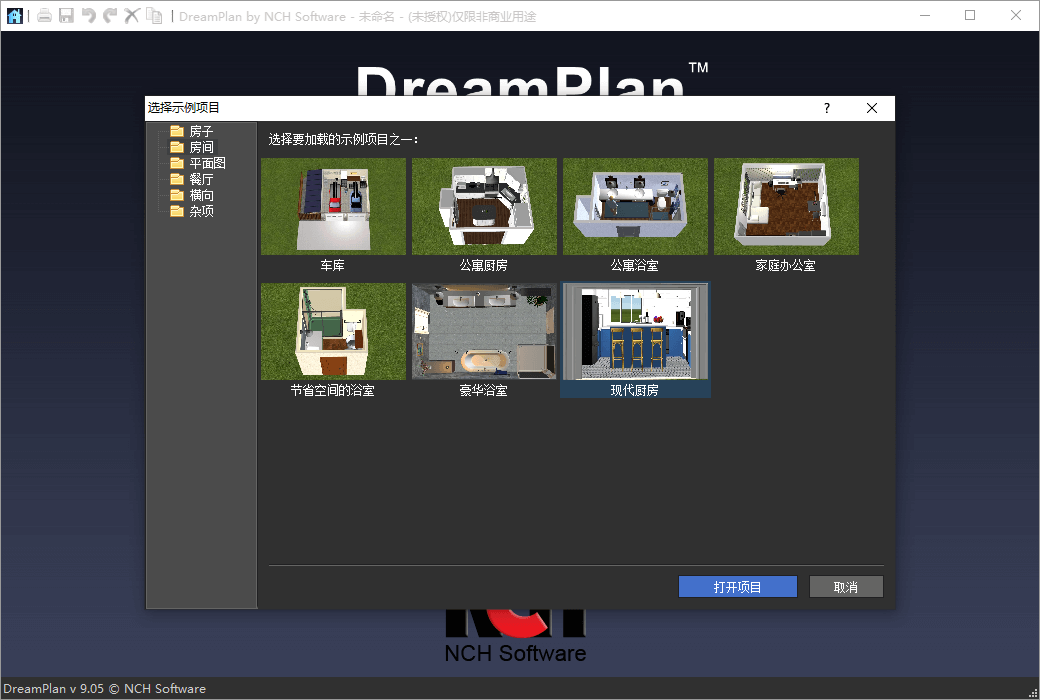The width and height of the screenshot is (1040, 700).
Task: Select the 车库 sample project thumbnail
Action: pyautogui.click(x=333, y=206)
